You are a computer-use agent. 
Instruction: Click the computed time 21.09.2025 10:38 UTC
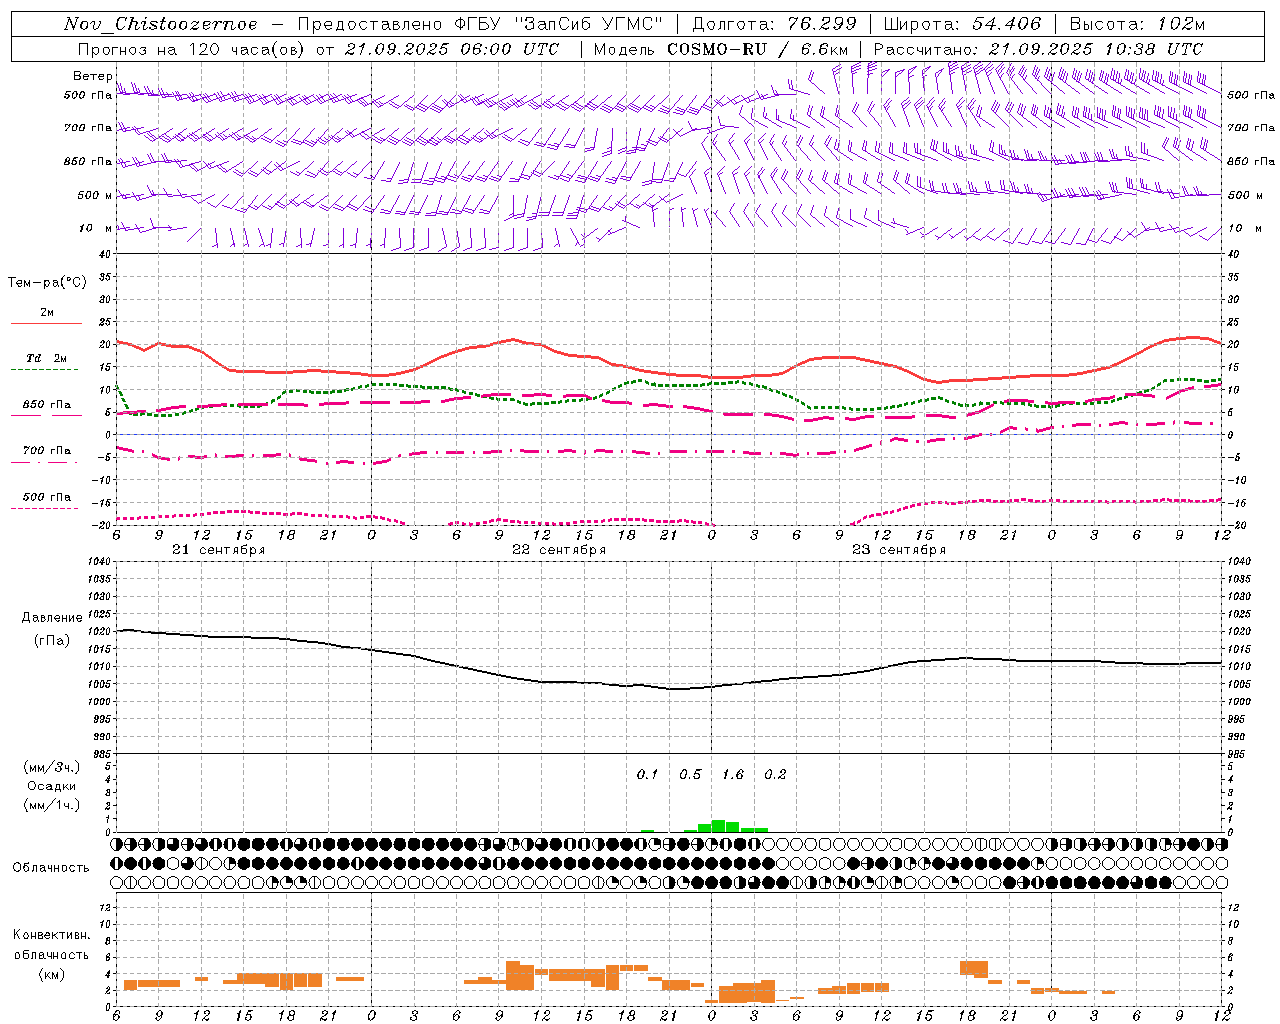pos(1095,49)
